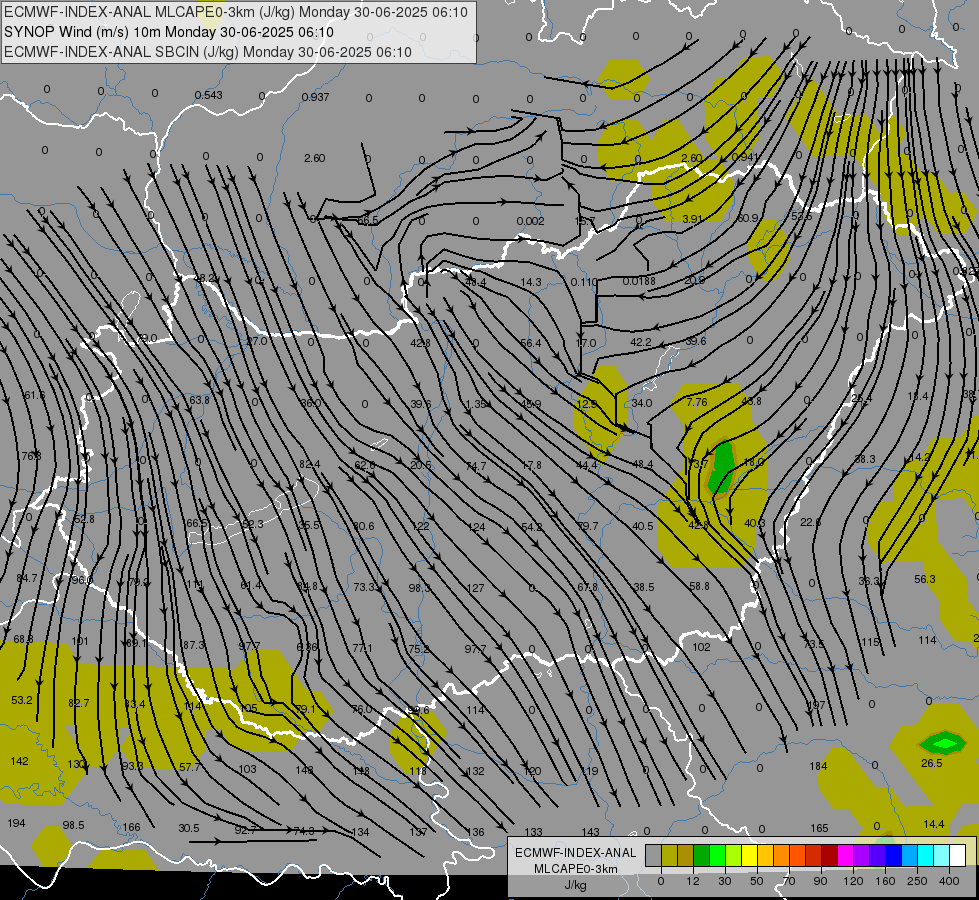Click the map value '102'

pyautogui.click(x=701, y=647)
